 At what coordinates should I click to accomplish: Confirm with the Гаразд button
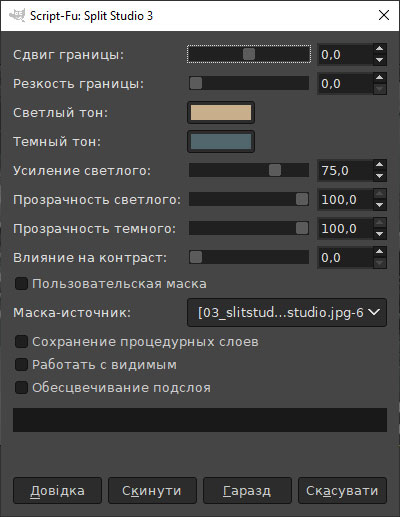point(247,490)
